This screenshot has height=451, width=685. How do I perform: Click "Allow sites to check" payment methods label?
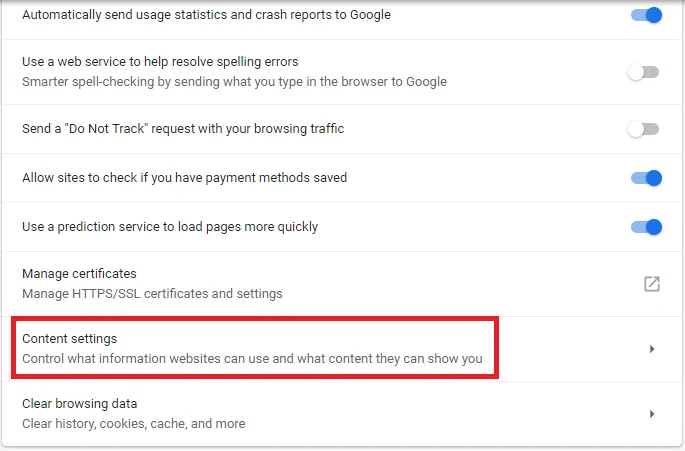click(184, 178)
